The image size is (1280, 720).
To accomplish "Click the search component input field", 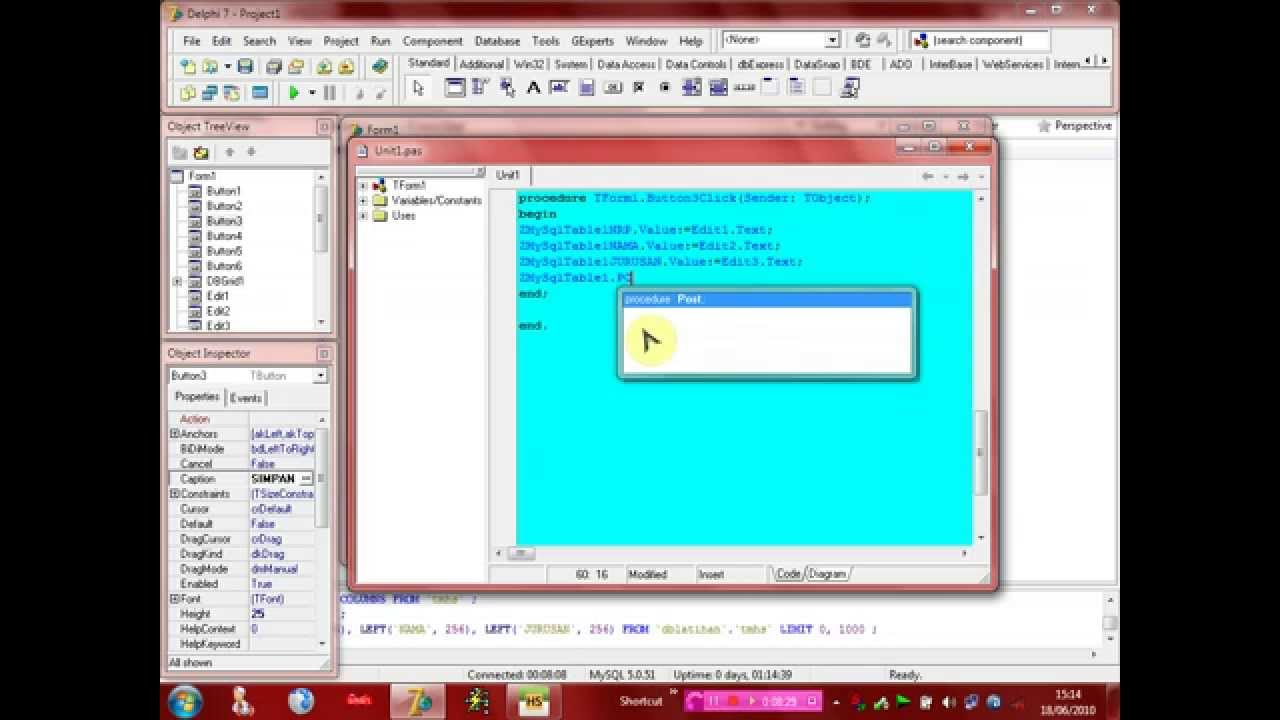I will (x=988, y=40).
